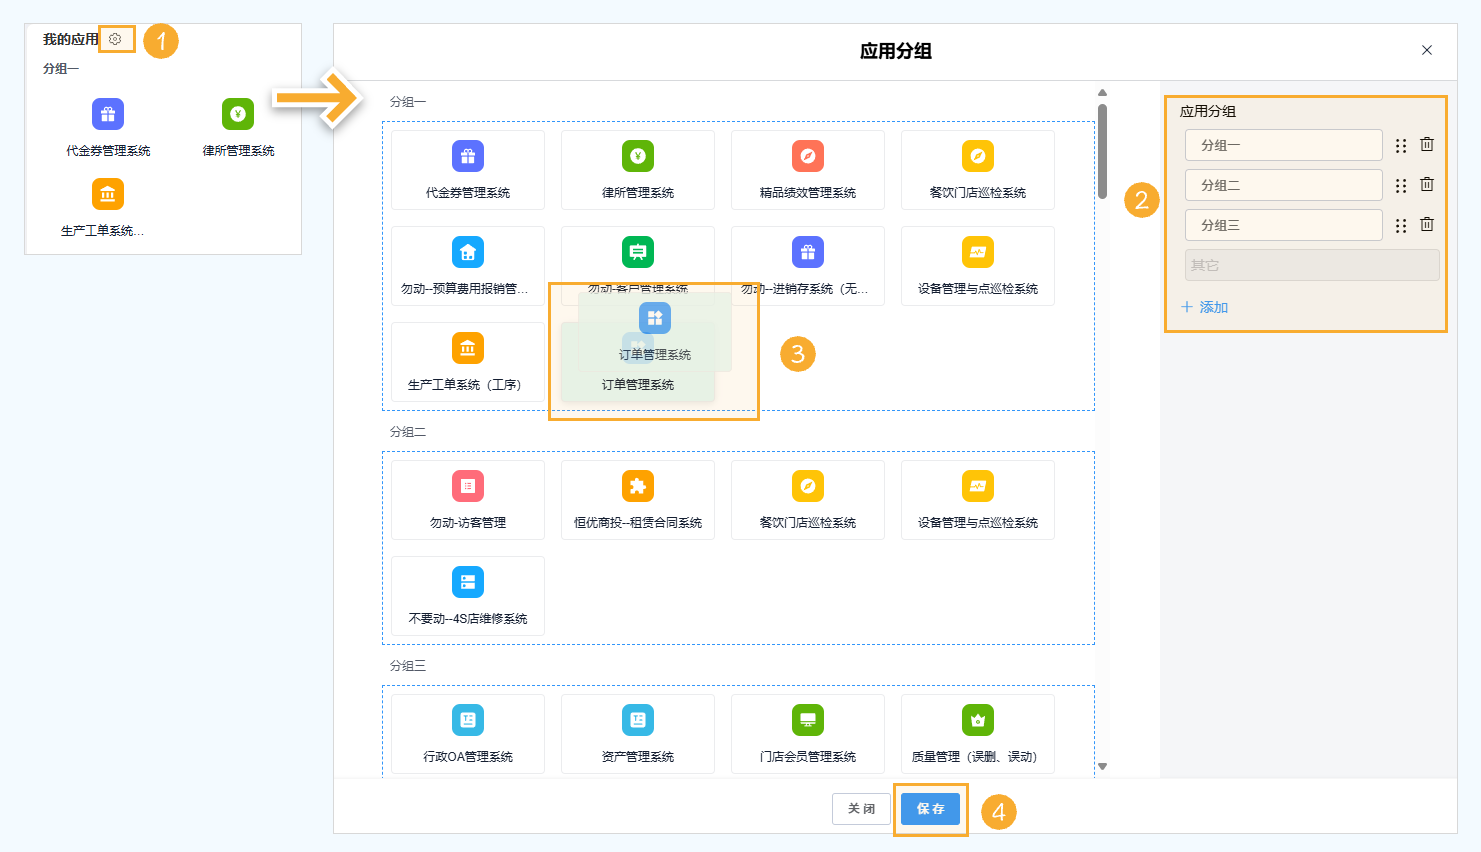Open the settings gear next to 我的应用
Viewport: 1481px width, 852px height.
[x=116, y=39]
